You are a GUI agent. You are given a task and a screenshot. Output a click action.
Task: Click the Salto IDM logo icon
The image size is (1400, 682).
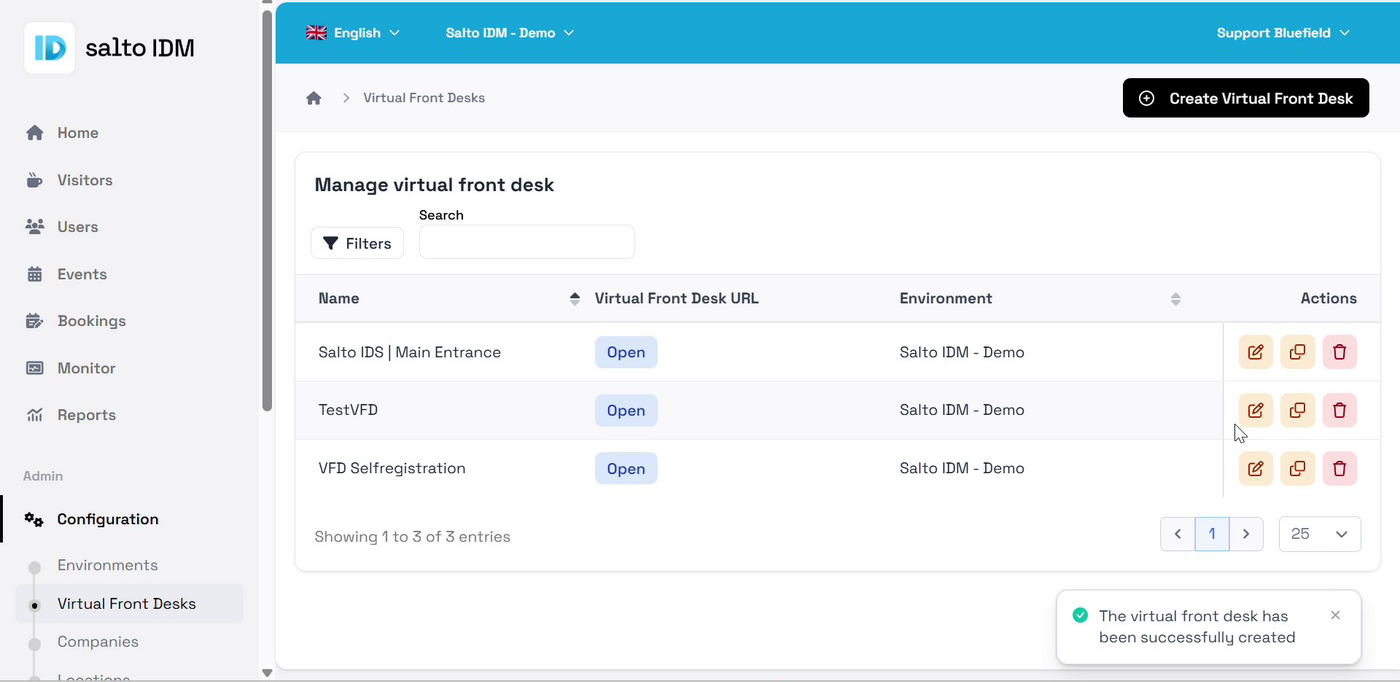click(x=49, y=48)
